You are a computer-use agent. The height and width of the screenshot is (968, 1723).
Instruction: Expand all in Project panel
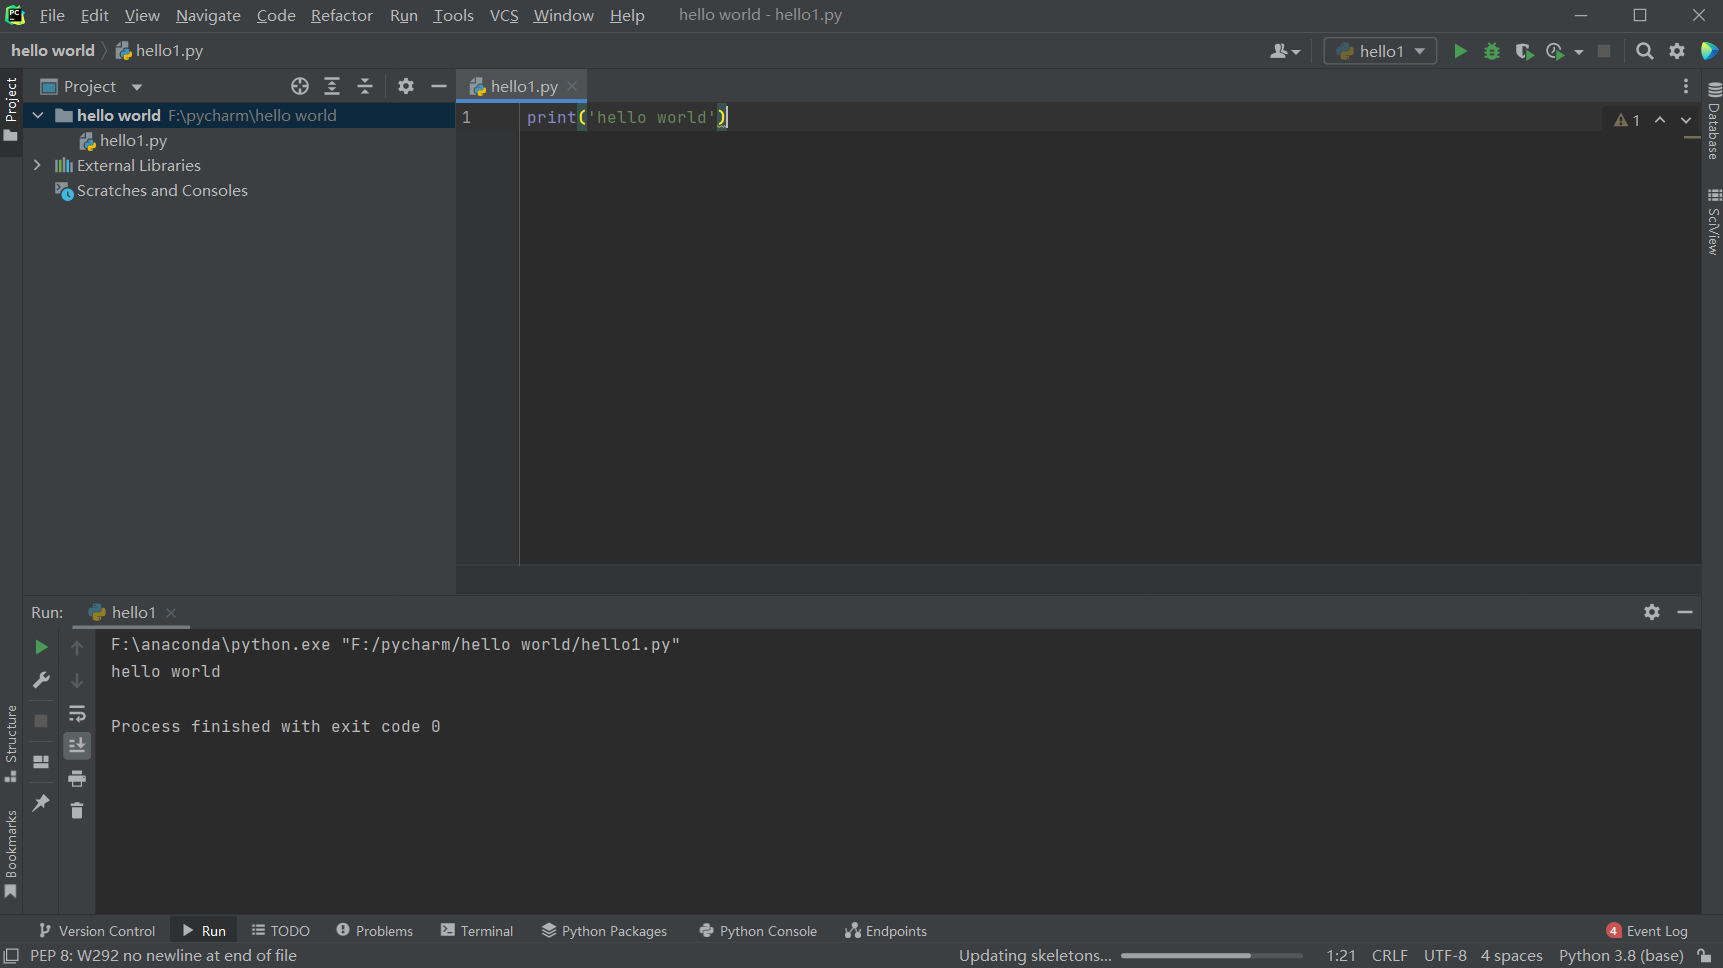tap(332, 86)
